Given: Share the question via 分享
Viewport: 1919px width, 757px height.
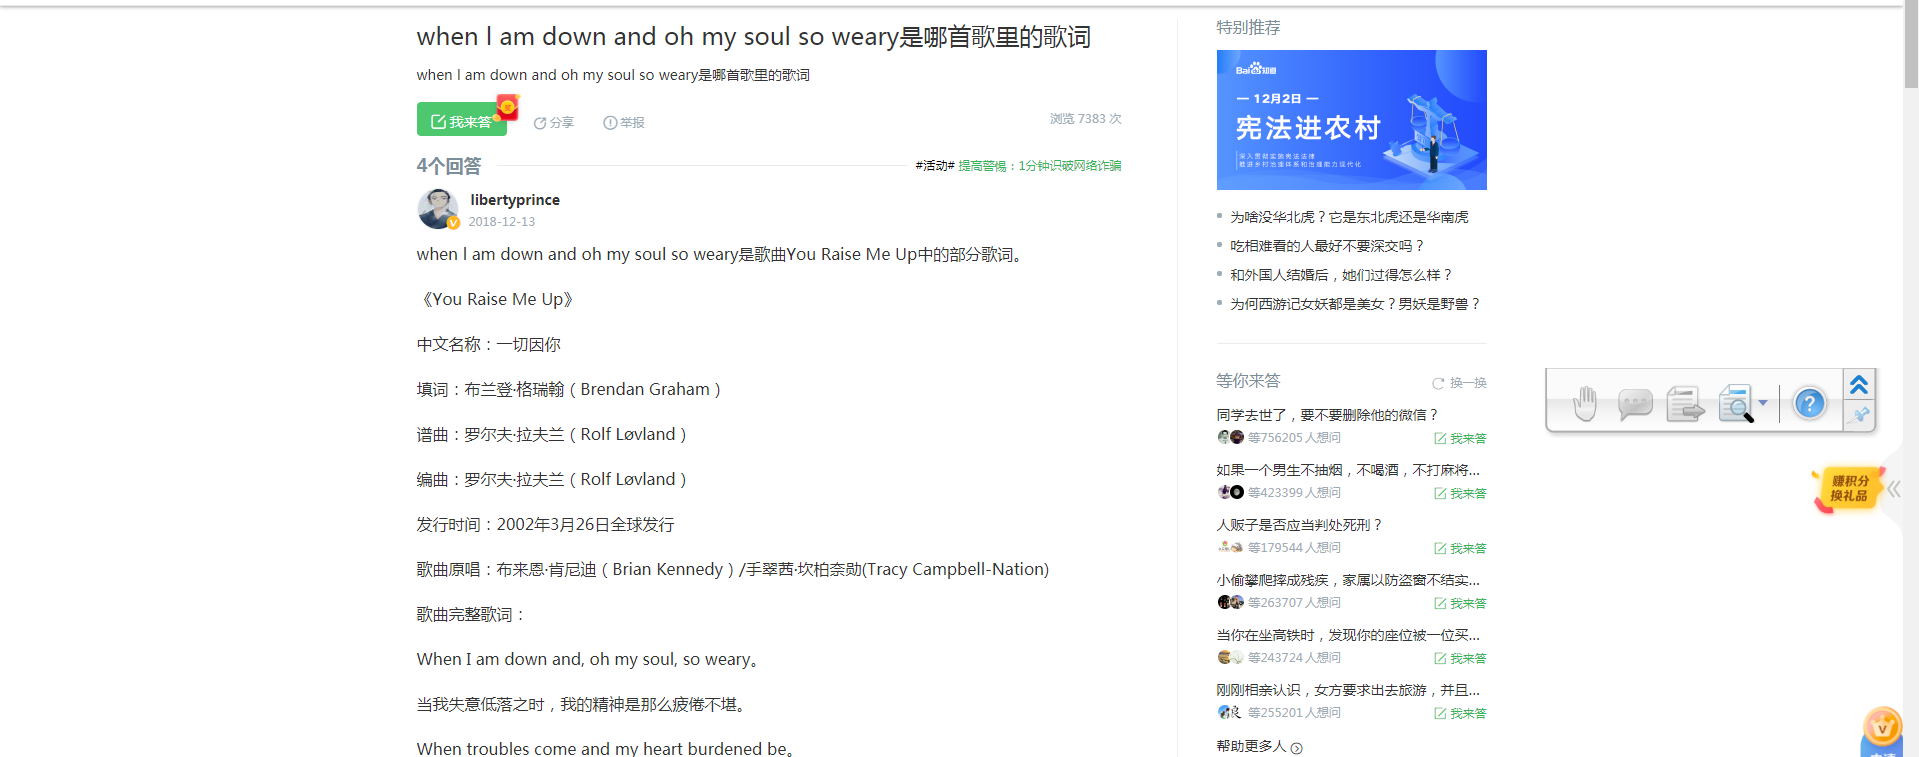Looking at the screenshot, I should (x=554, y=123).
